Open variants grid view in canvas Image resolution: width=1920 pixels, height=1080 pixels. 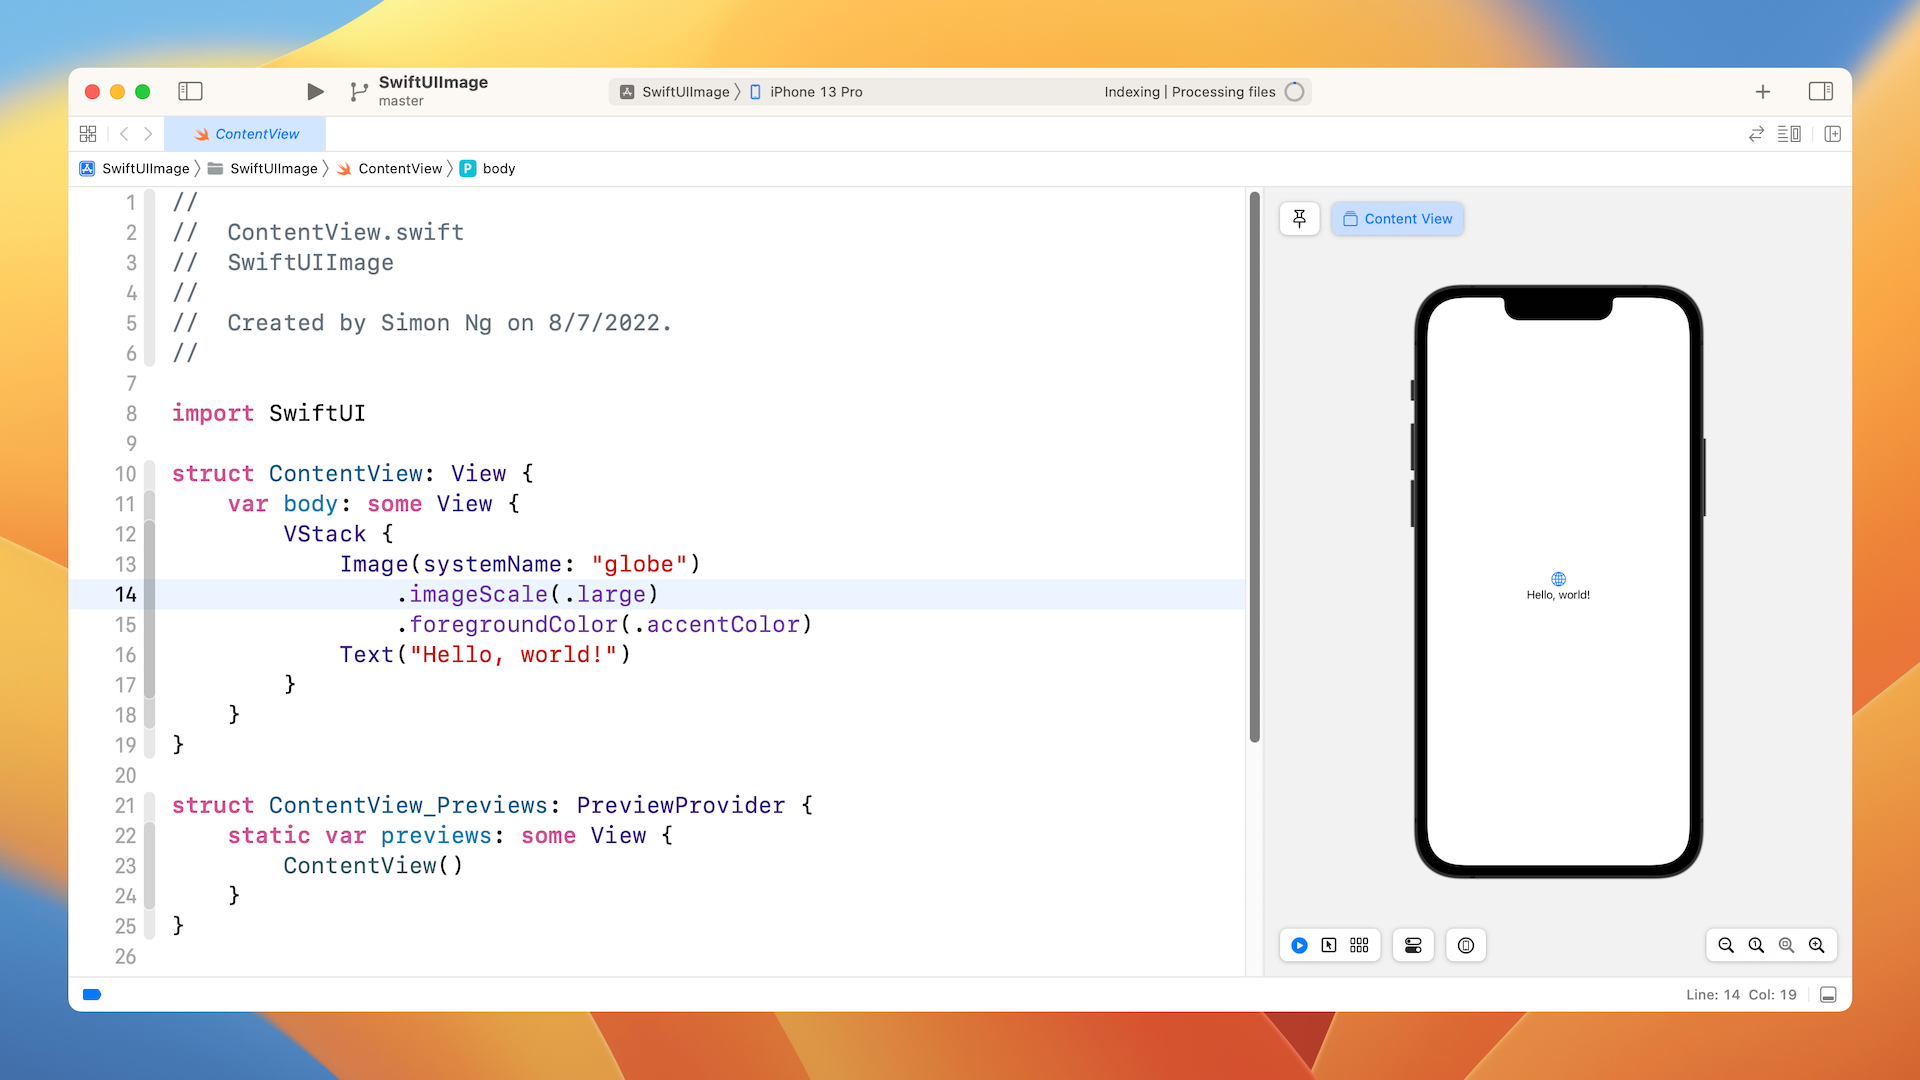pyautogui.click(x=1359, y=945)
